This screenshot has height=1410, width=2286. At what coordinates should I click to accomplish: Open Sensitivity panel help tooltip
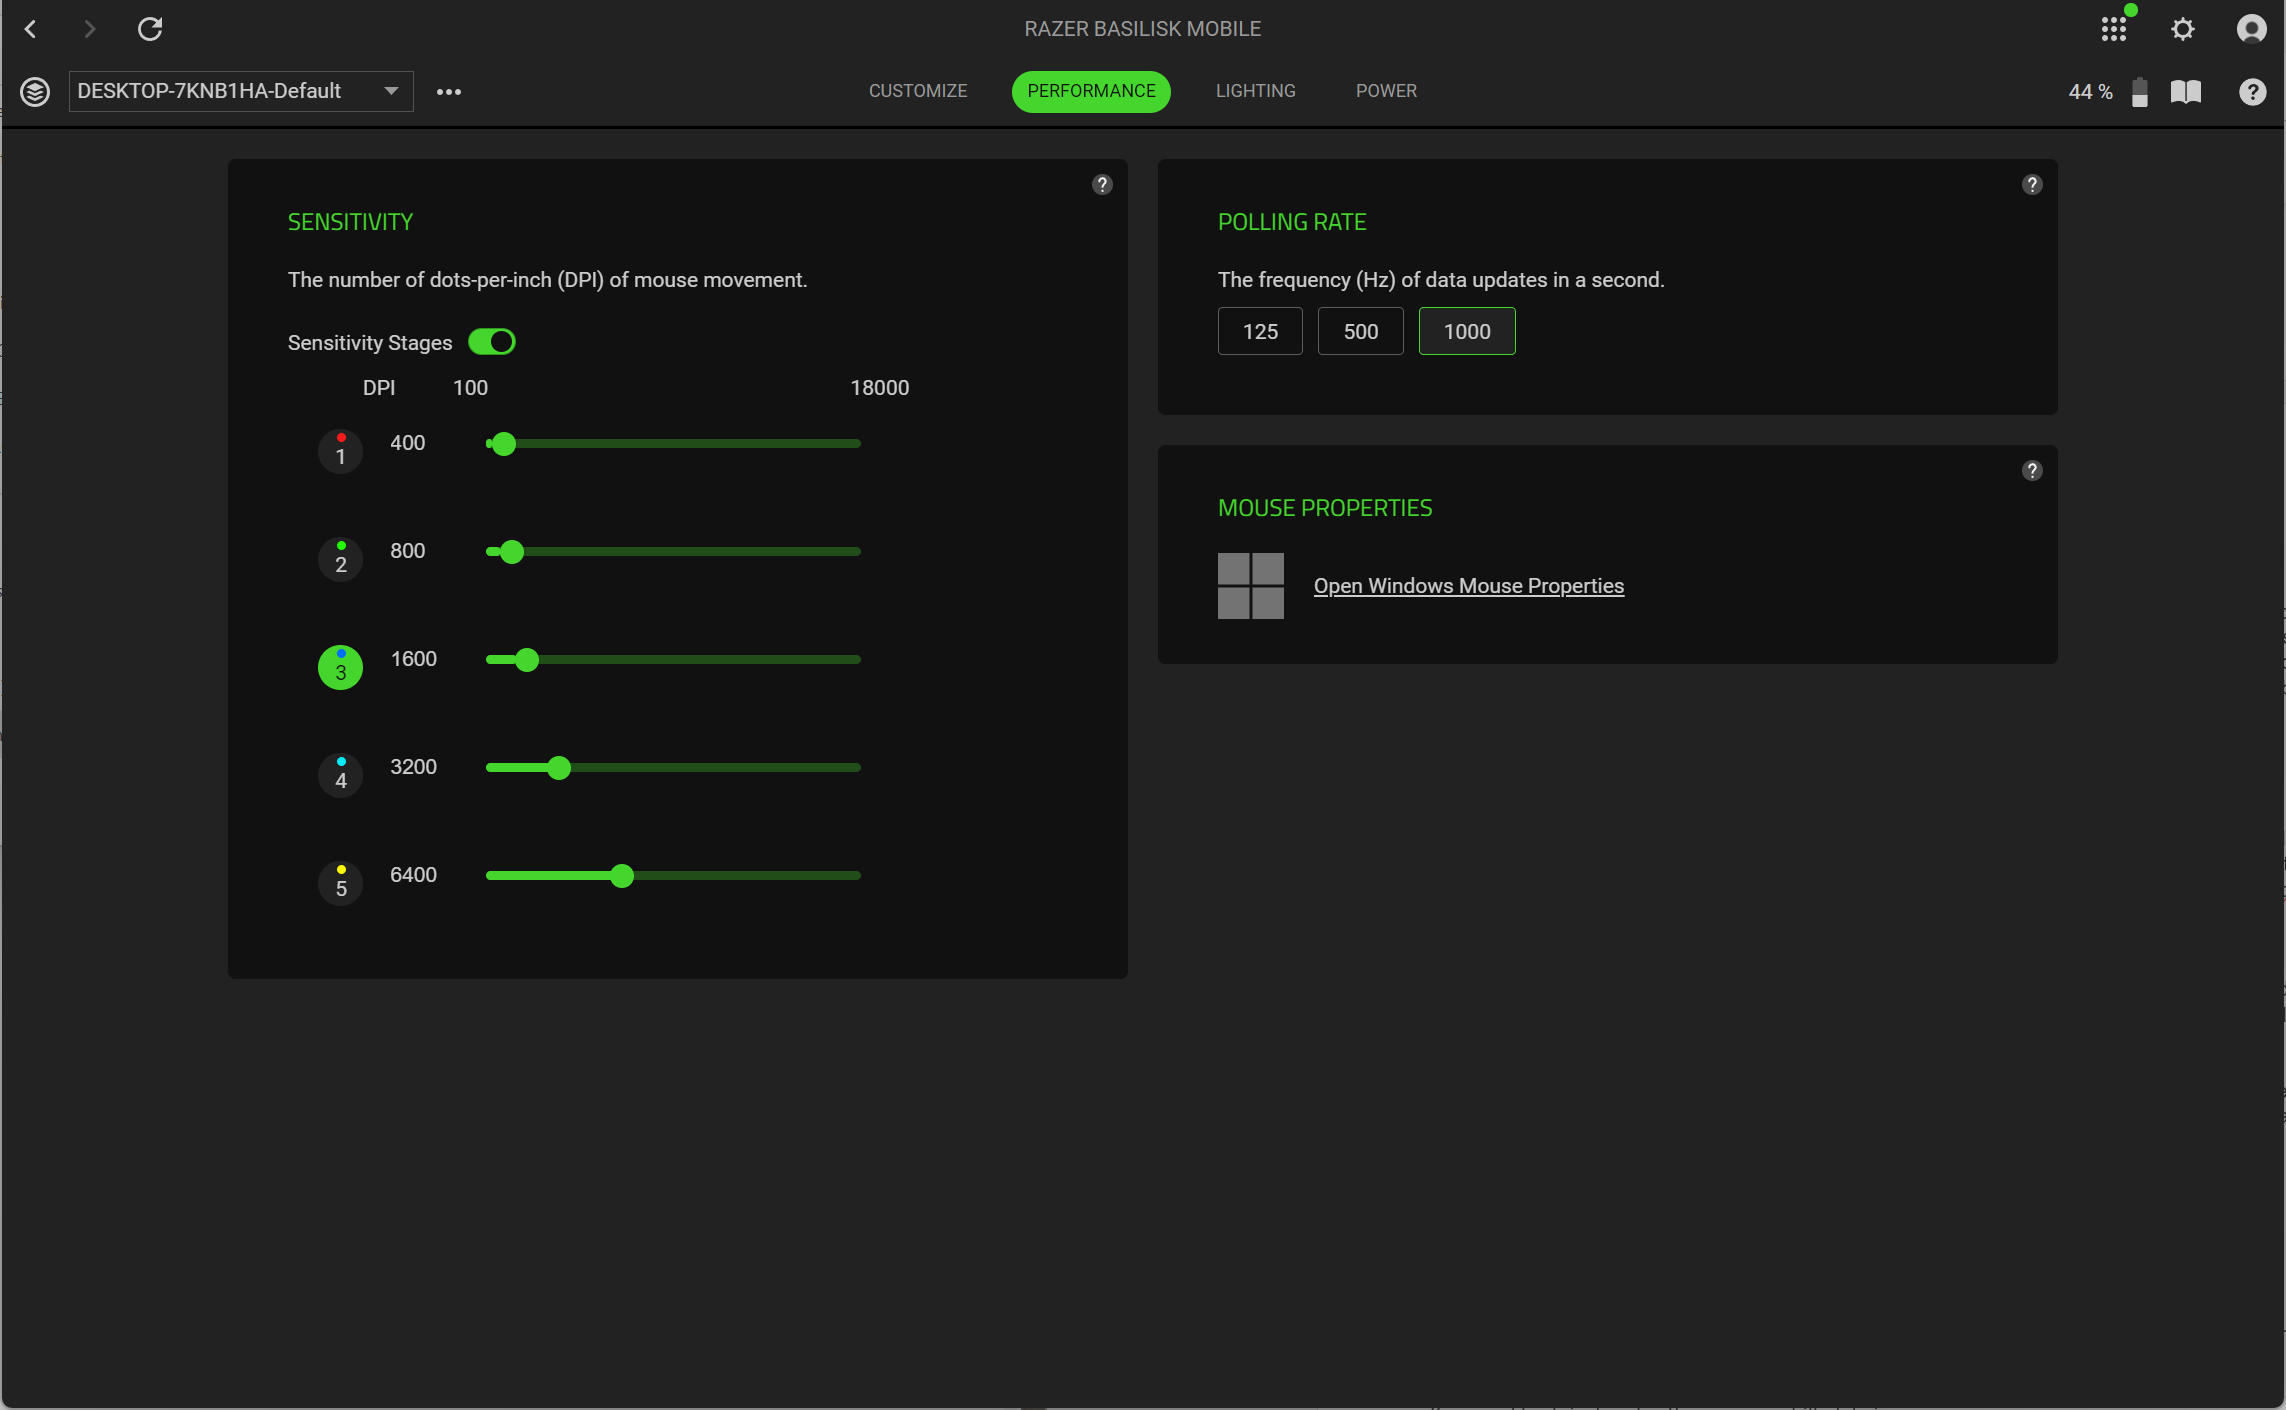click(x=1102, y=184)
